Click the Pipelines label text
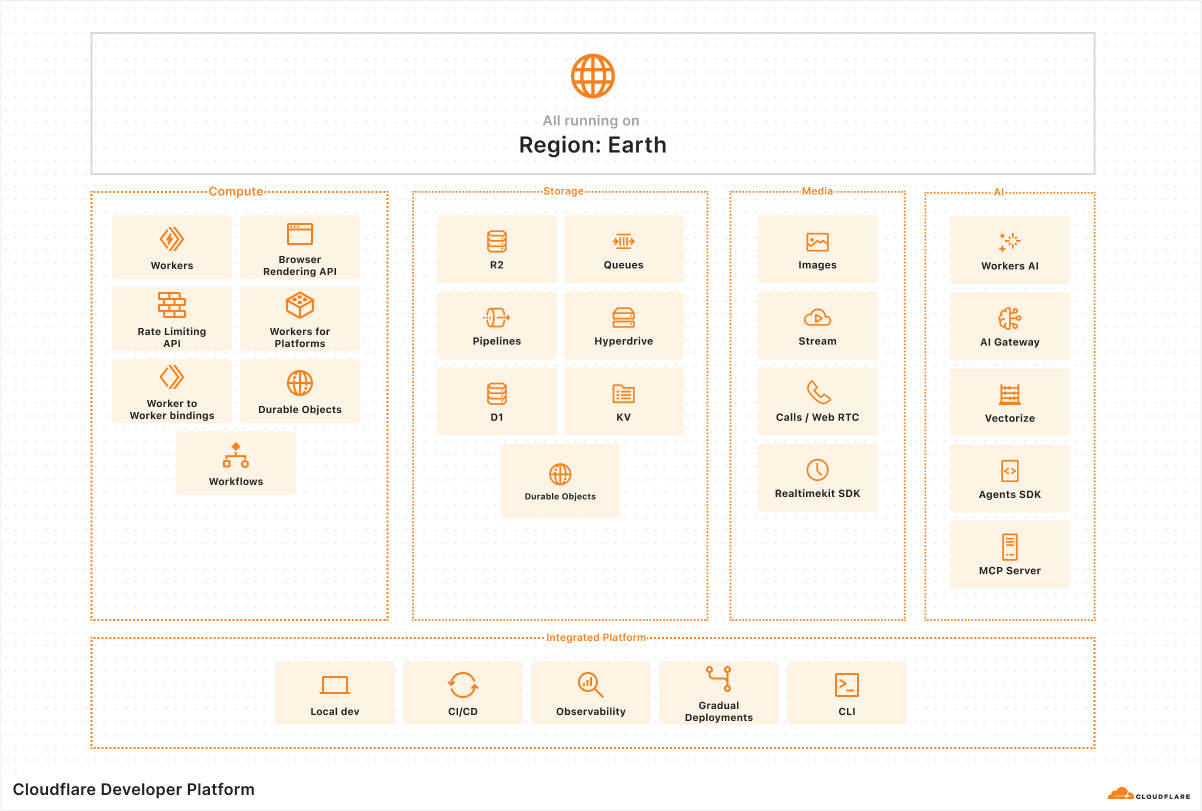The height and width of the screenshot is (811, 1202). [x=497, y=342]
